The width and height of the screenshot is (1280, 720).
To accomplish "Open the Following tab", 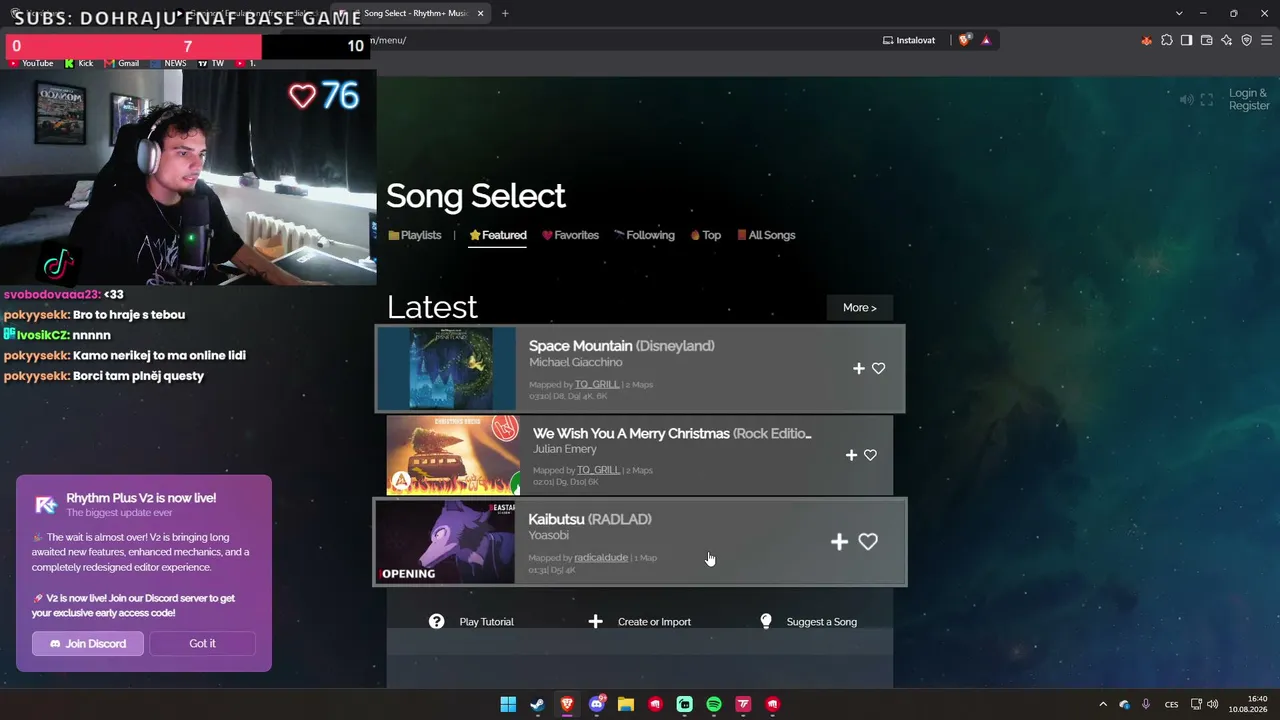I will pyautogui.click(x=644, y=235).
